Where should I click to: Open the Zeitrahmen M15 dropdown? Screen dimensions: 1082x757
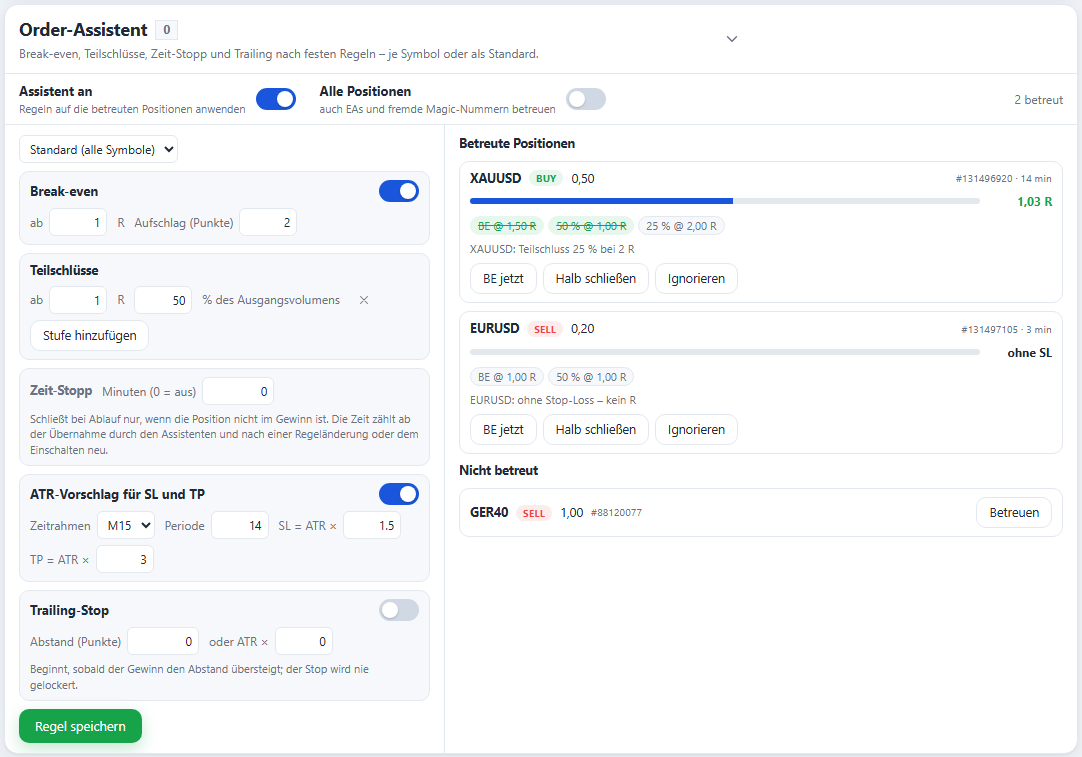pos(126,525)
